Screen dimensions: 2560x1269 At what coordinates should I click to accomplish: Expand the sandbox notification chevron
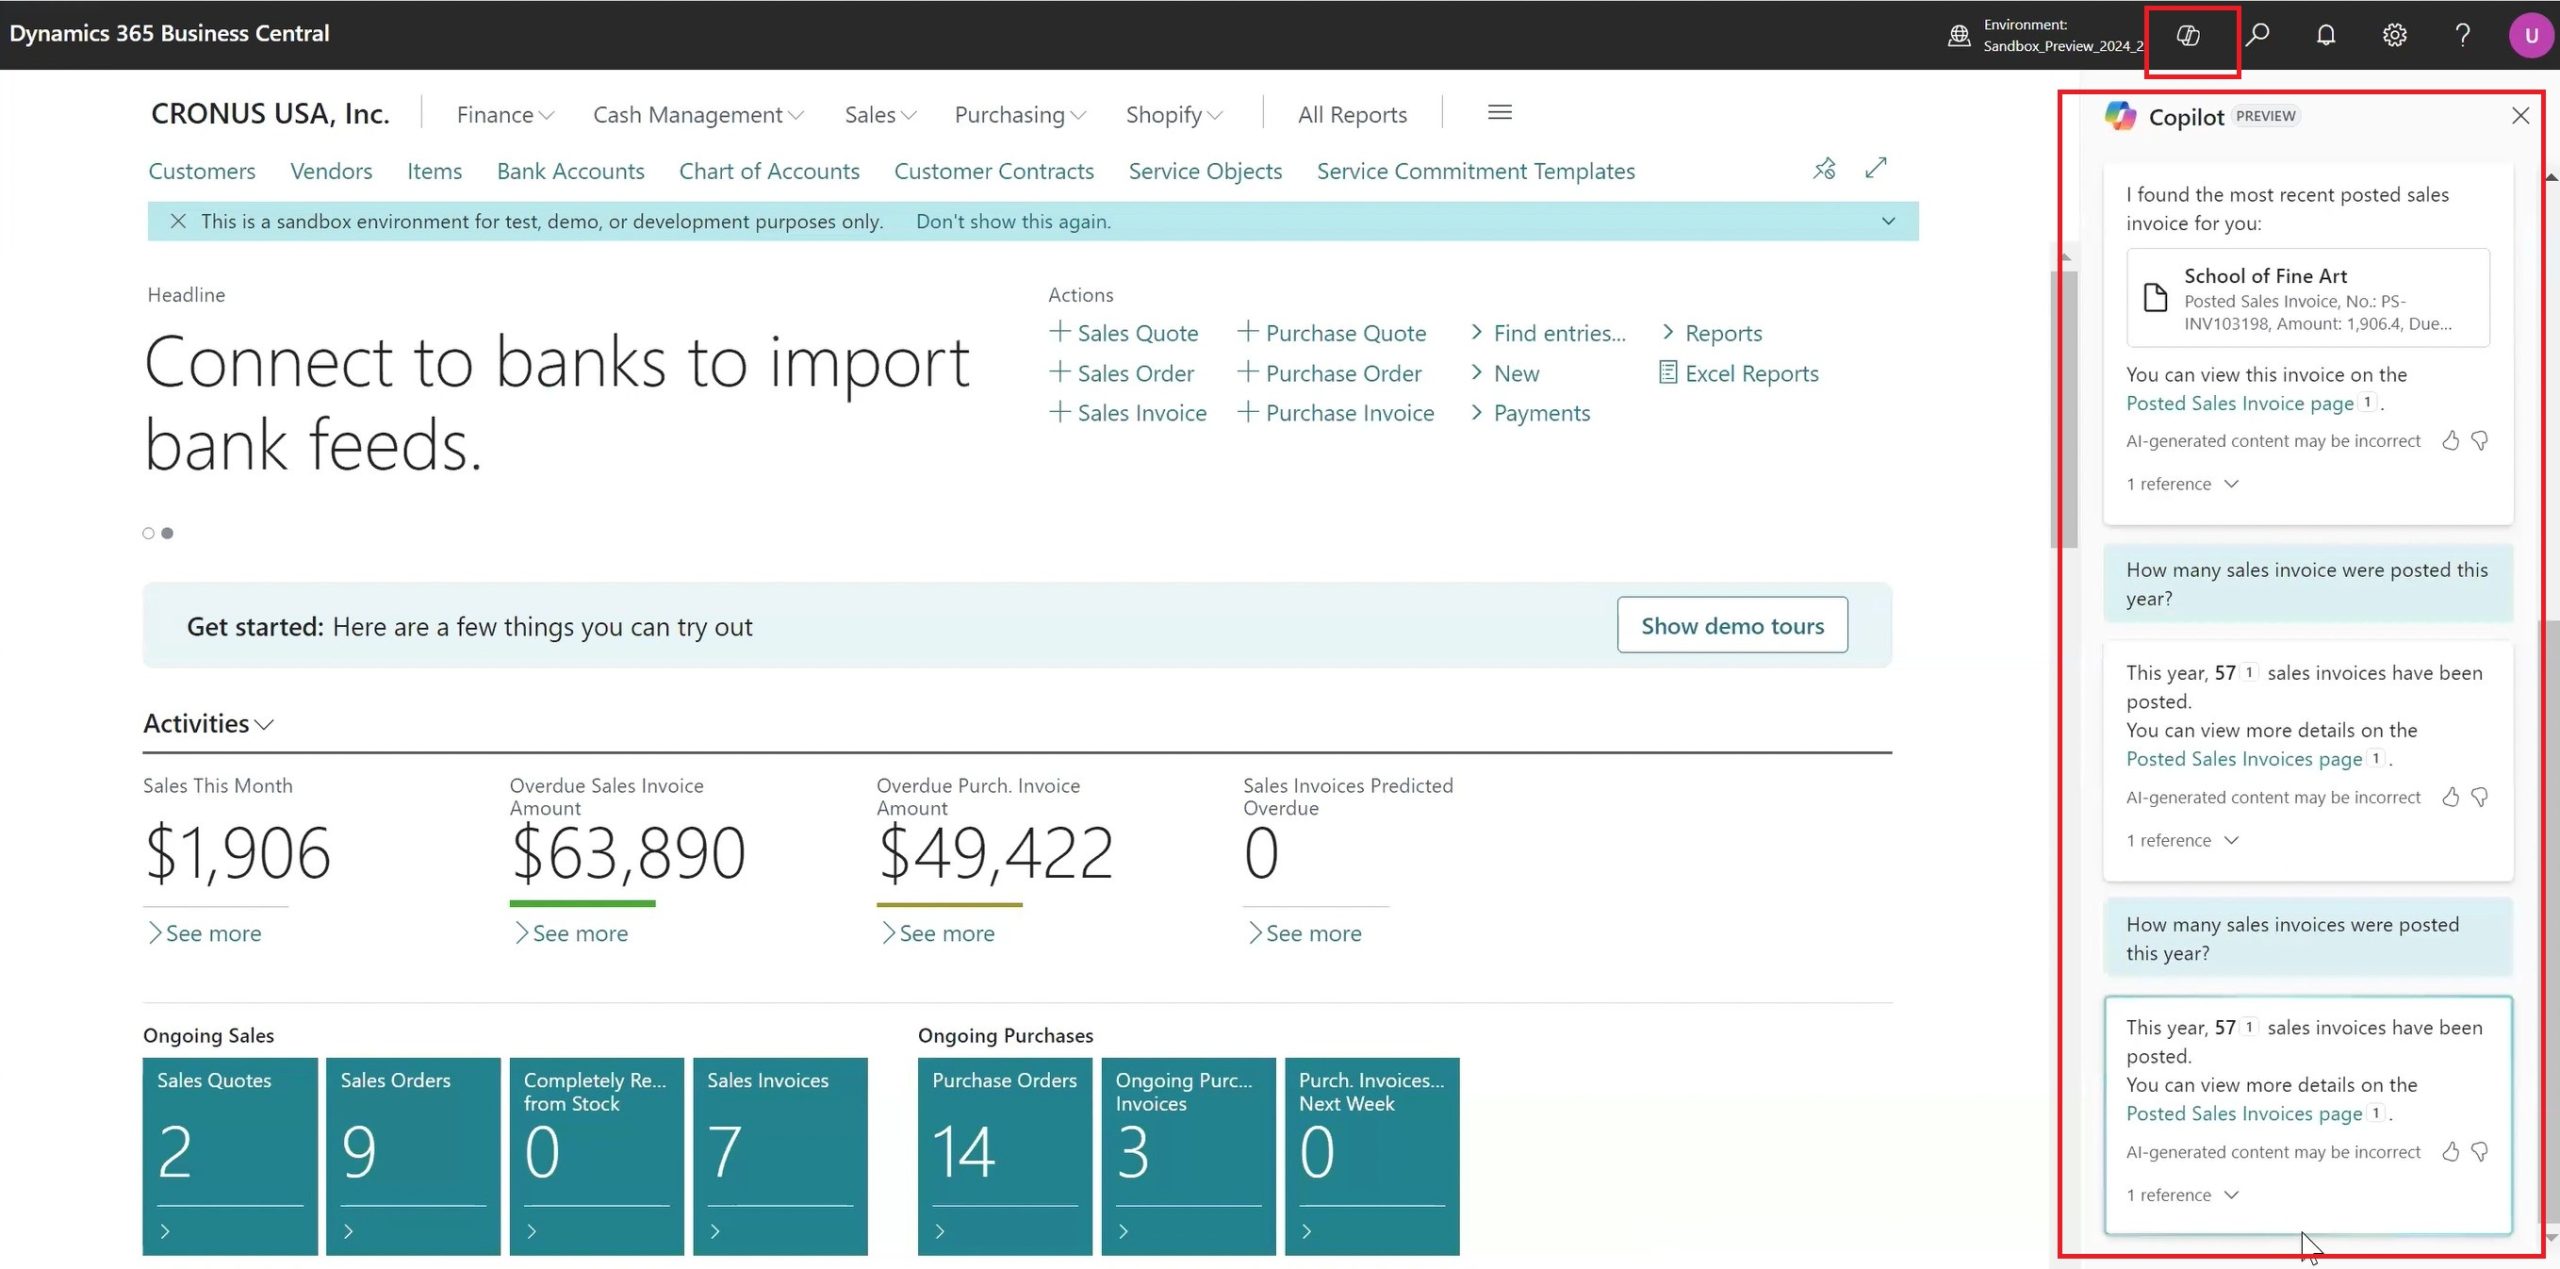[1888, 221]
